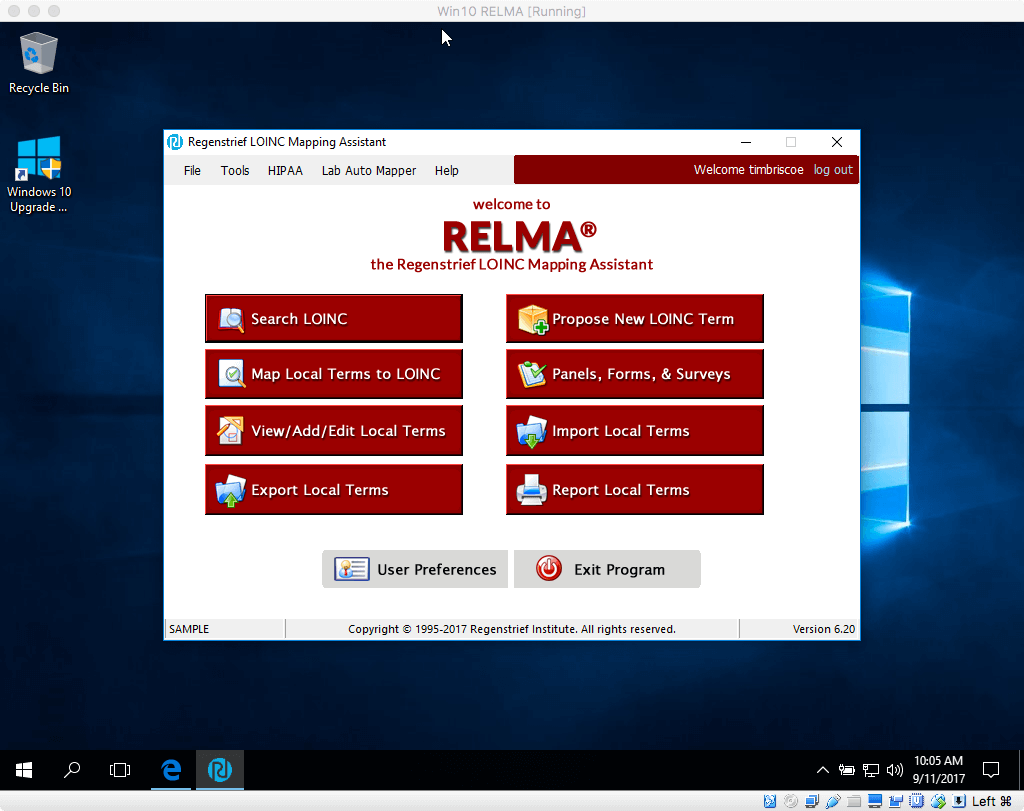Click the Version 6.20 status text

pos(824,629)
